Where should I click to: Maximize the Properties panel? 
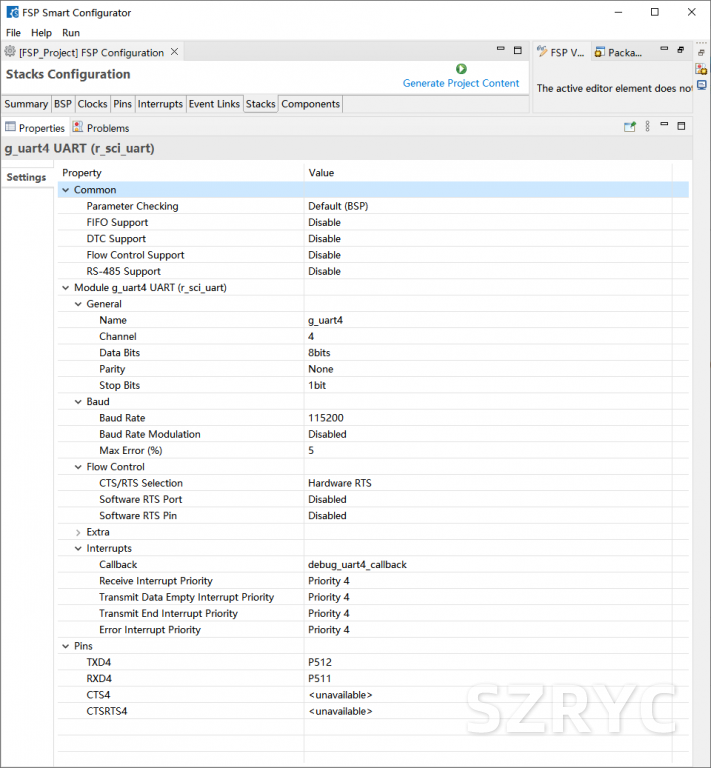coord(681,127)
